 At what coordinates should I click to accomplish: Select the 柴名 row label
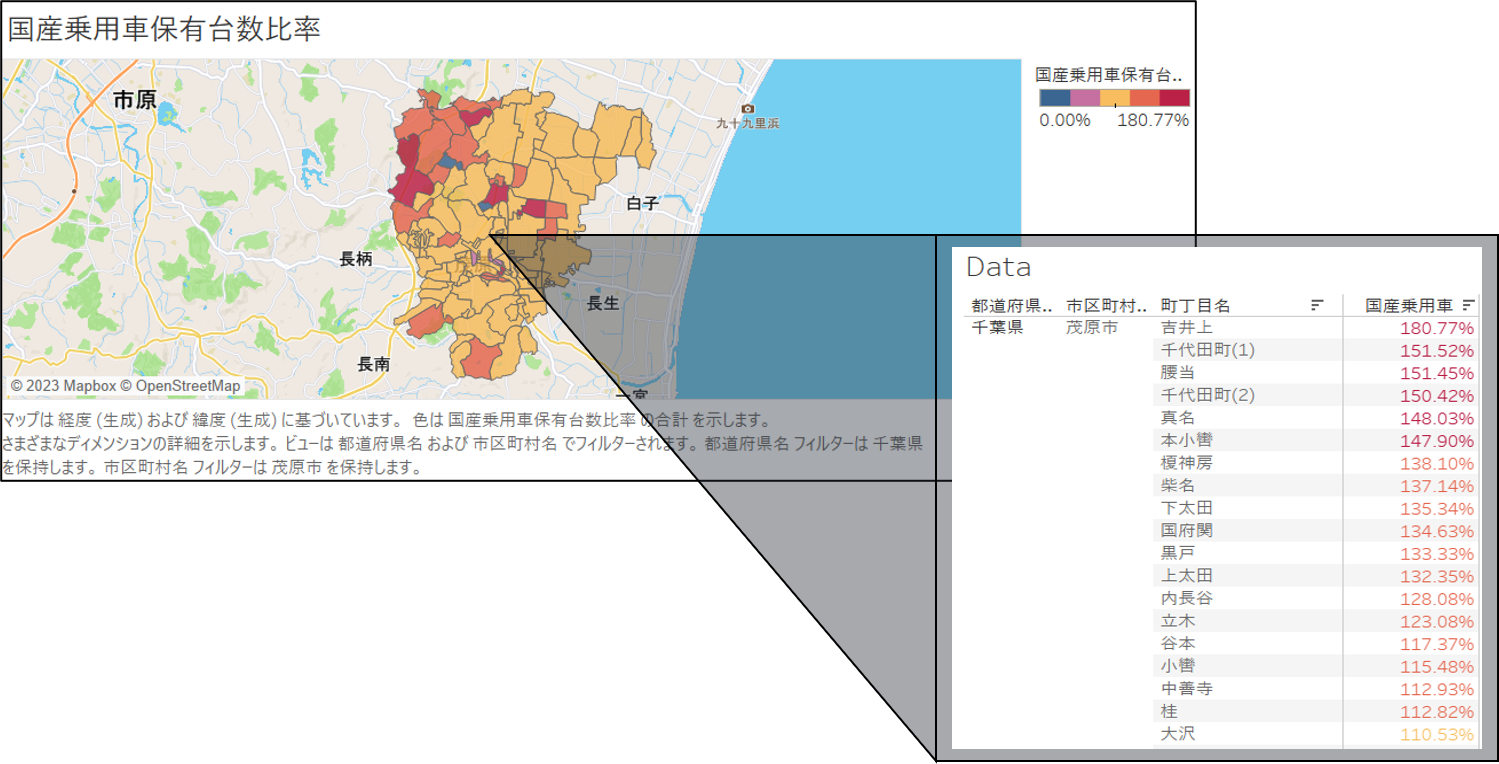1177,485
